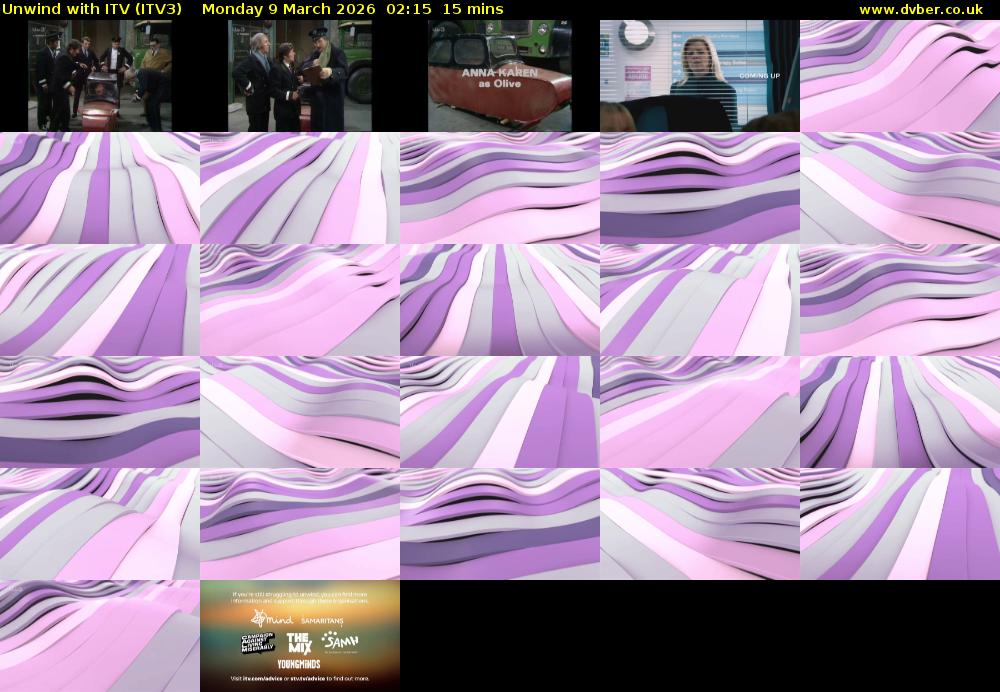The width and height of the screenshot is (1000, 692).
Task: Click the SAMH logo
Action: [340, 641]
